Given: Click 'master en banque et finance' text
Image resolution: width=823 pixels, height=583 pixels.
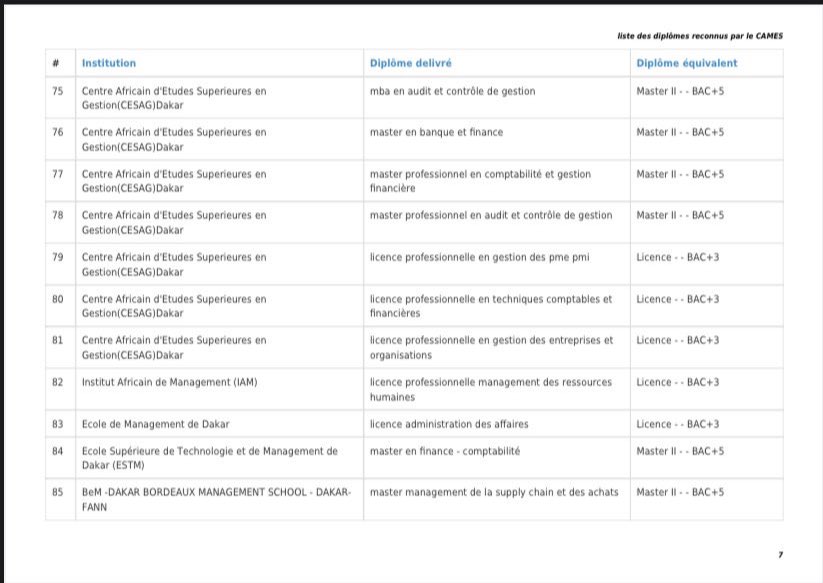Looking at the screenshot, I should tap(436, 132).
